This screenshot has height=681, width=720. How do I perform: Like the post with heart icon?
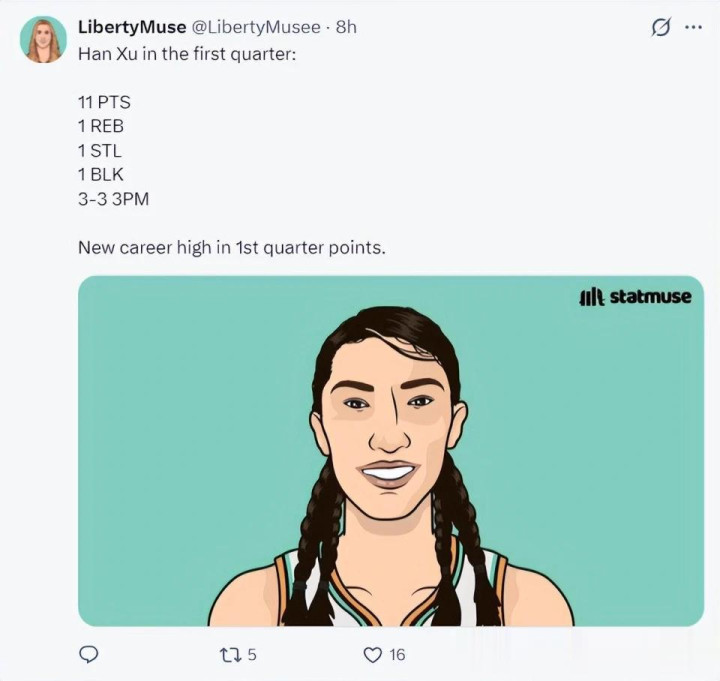pos(372,655)
